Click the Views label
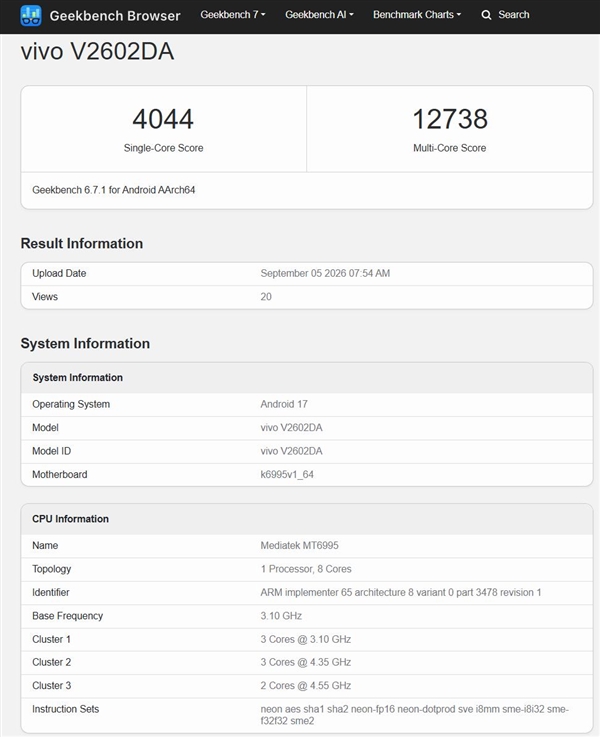 coord(45,297)
